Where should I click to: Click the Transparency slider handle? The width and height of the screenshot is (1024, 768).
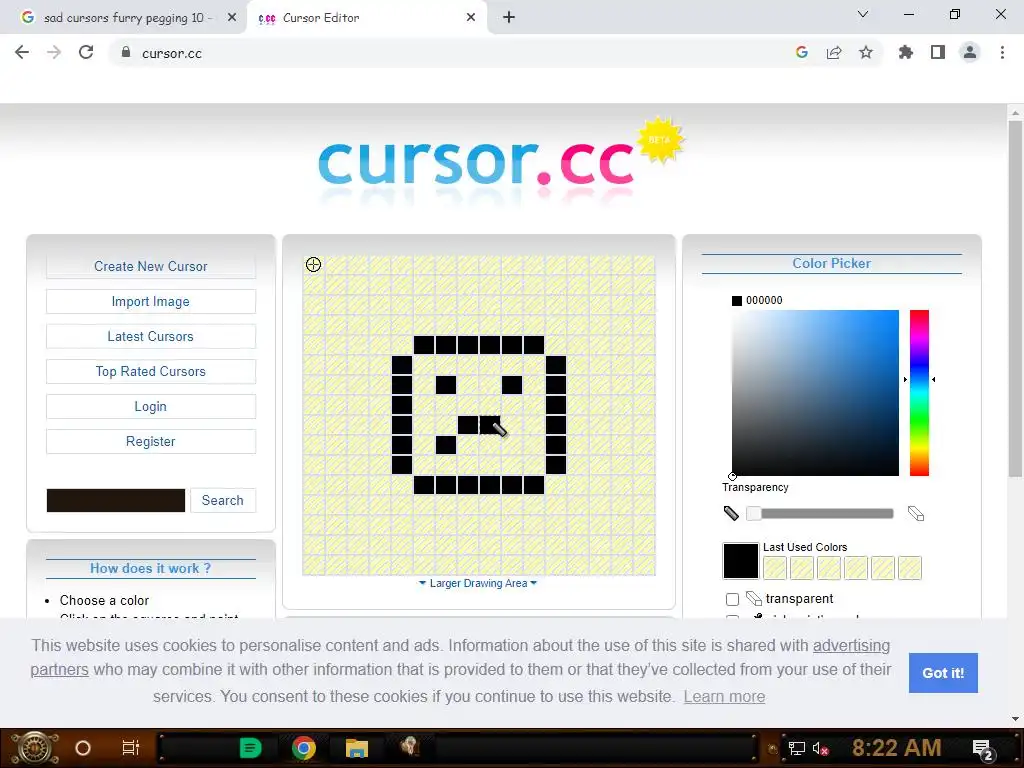[x=754, y=513]
